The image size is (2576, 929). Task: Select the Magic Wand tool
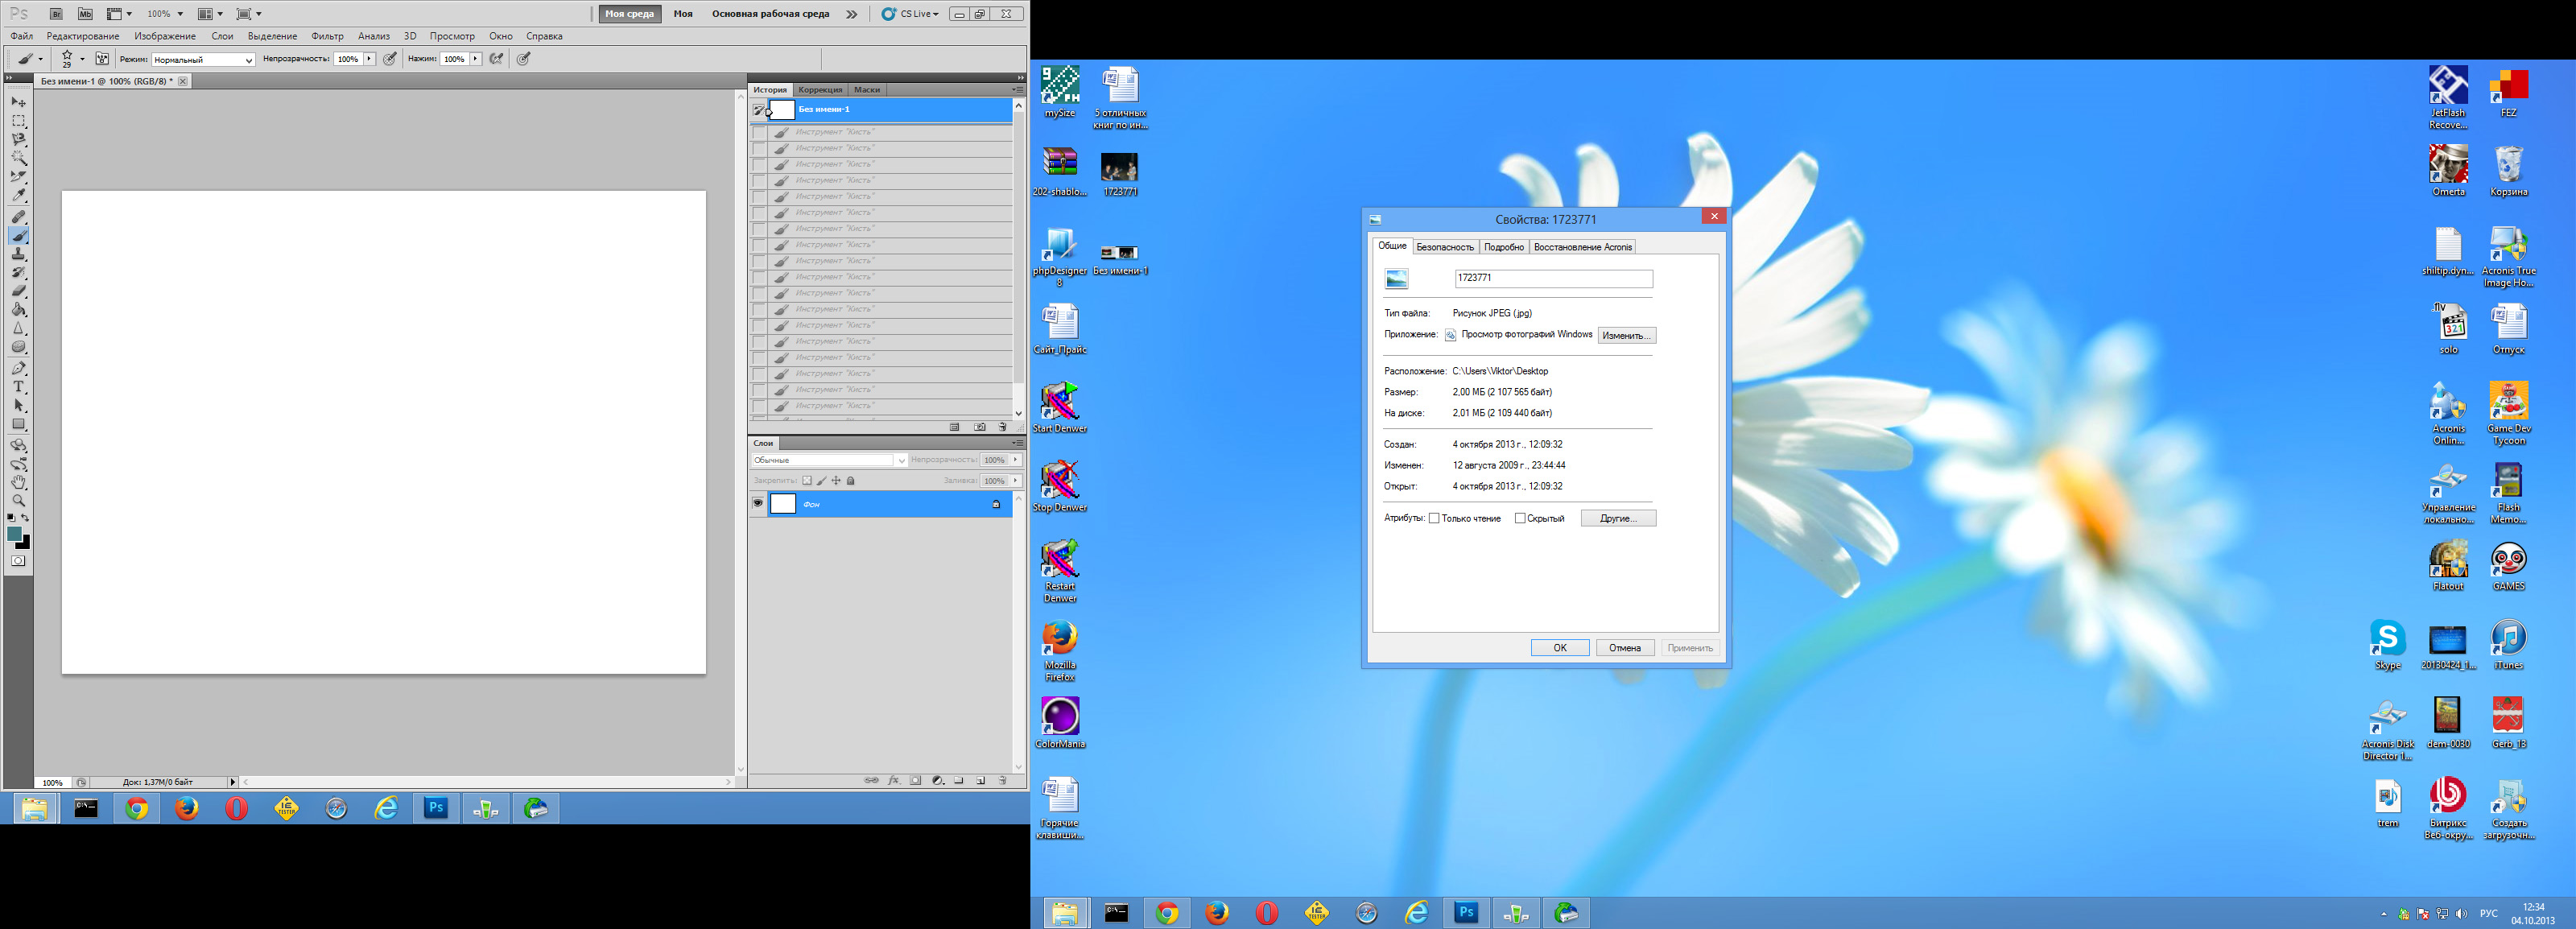[18, 158]
